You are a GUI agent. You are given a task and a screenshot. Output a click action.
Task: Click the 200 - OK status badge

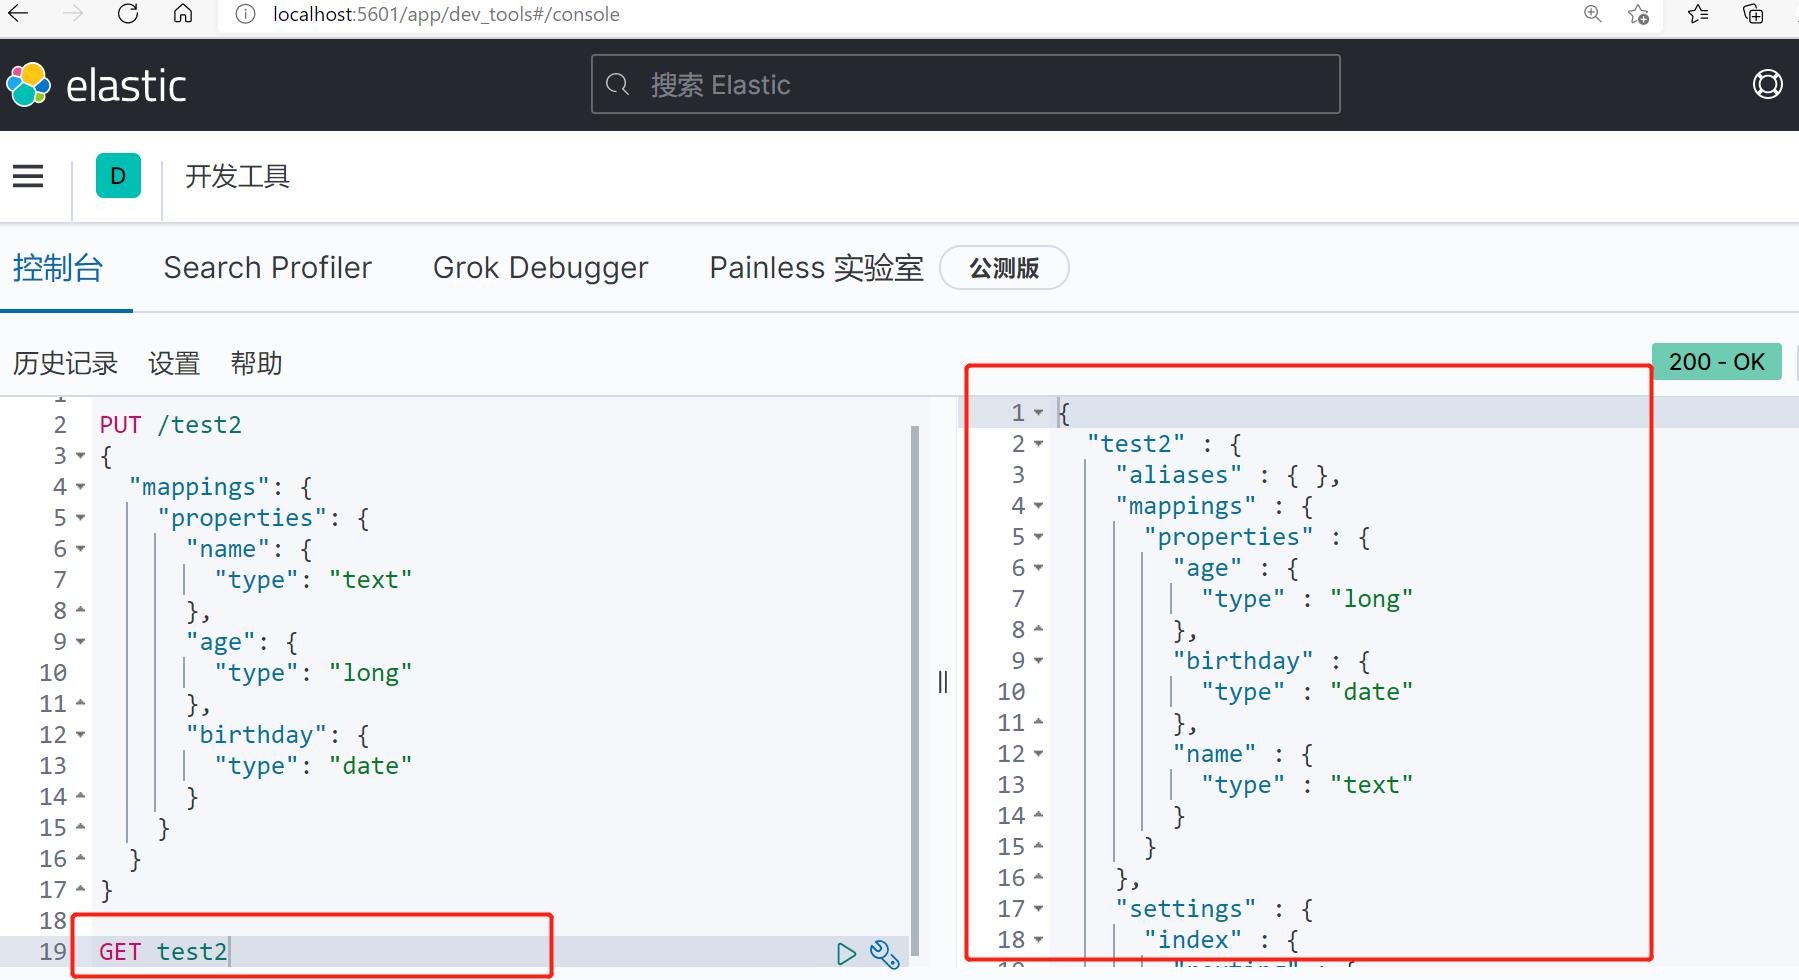(1716, 362)
